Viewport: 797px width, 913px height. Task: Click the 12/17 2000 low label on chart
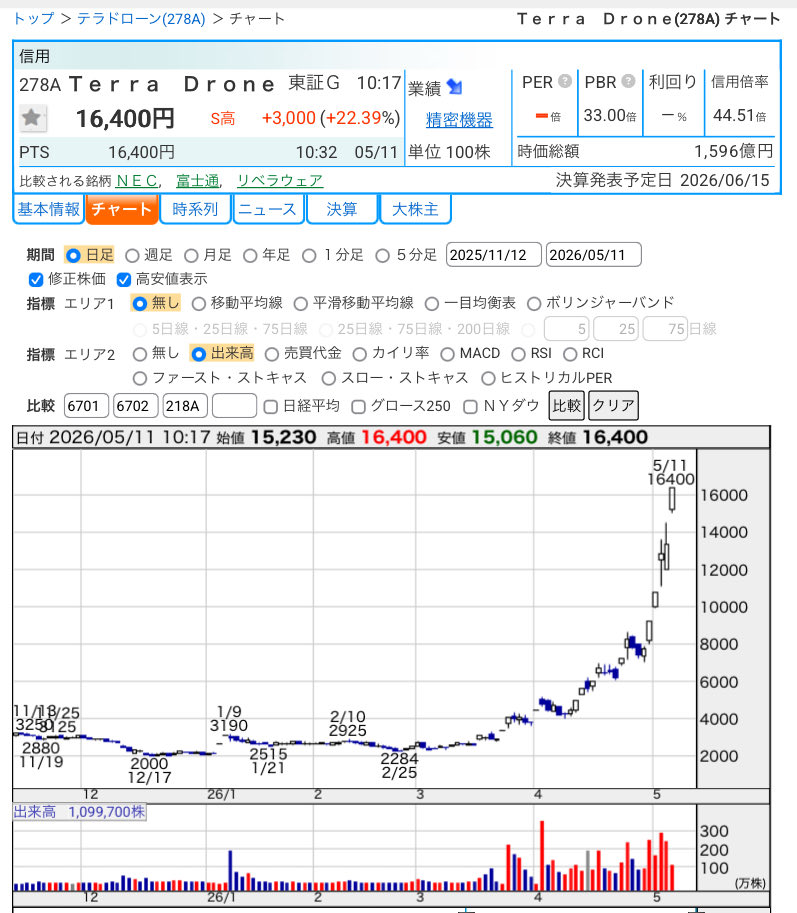(x=149, y=770)
